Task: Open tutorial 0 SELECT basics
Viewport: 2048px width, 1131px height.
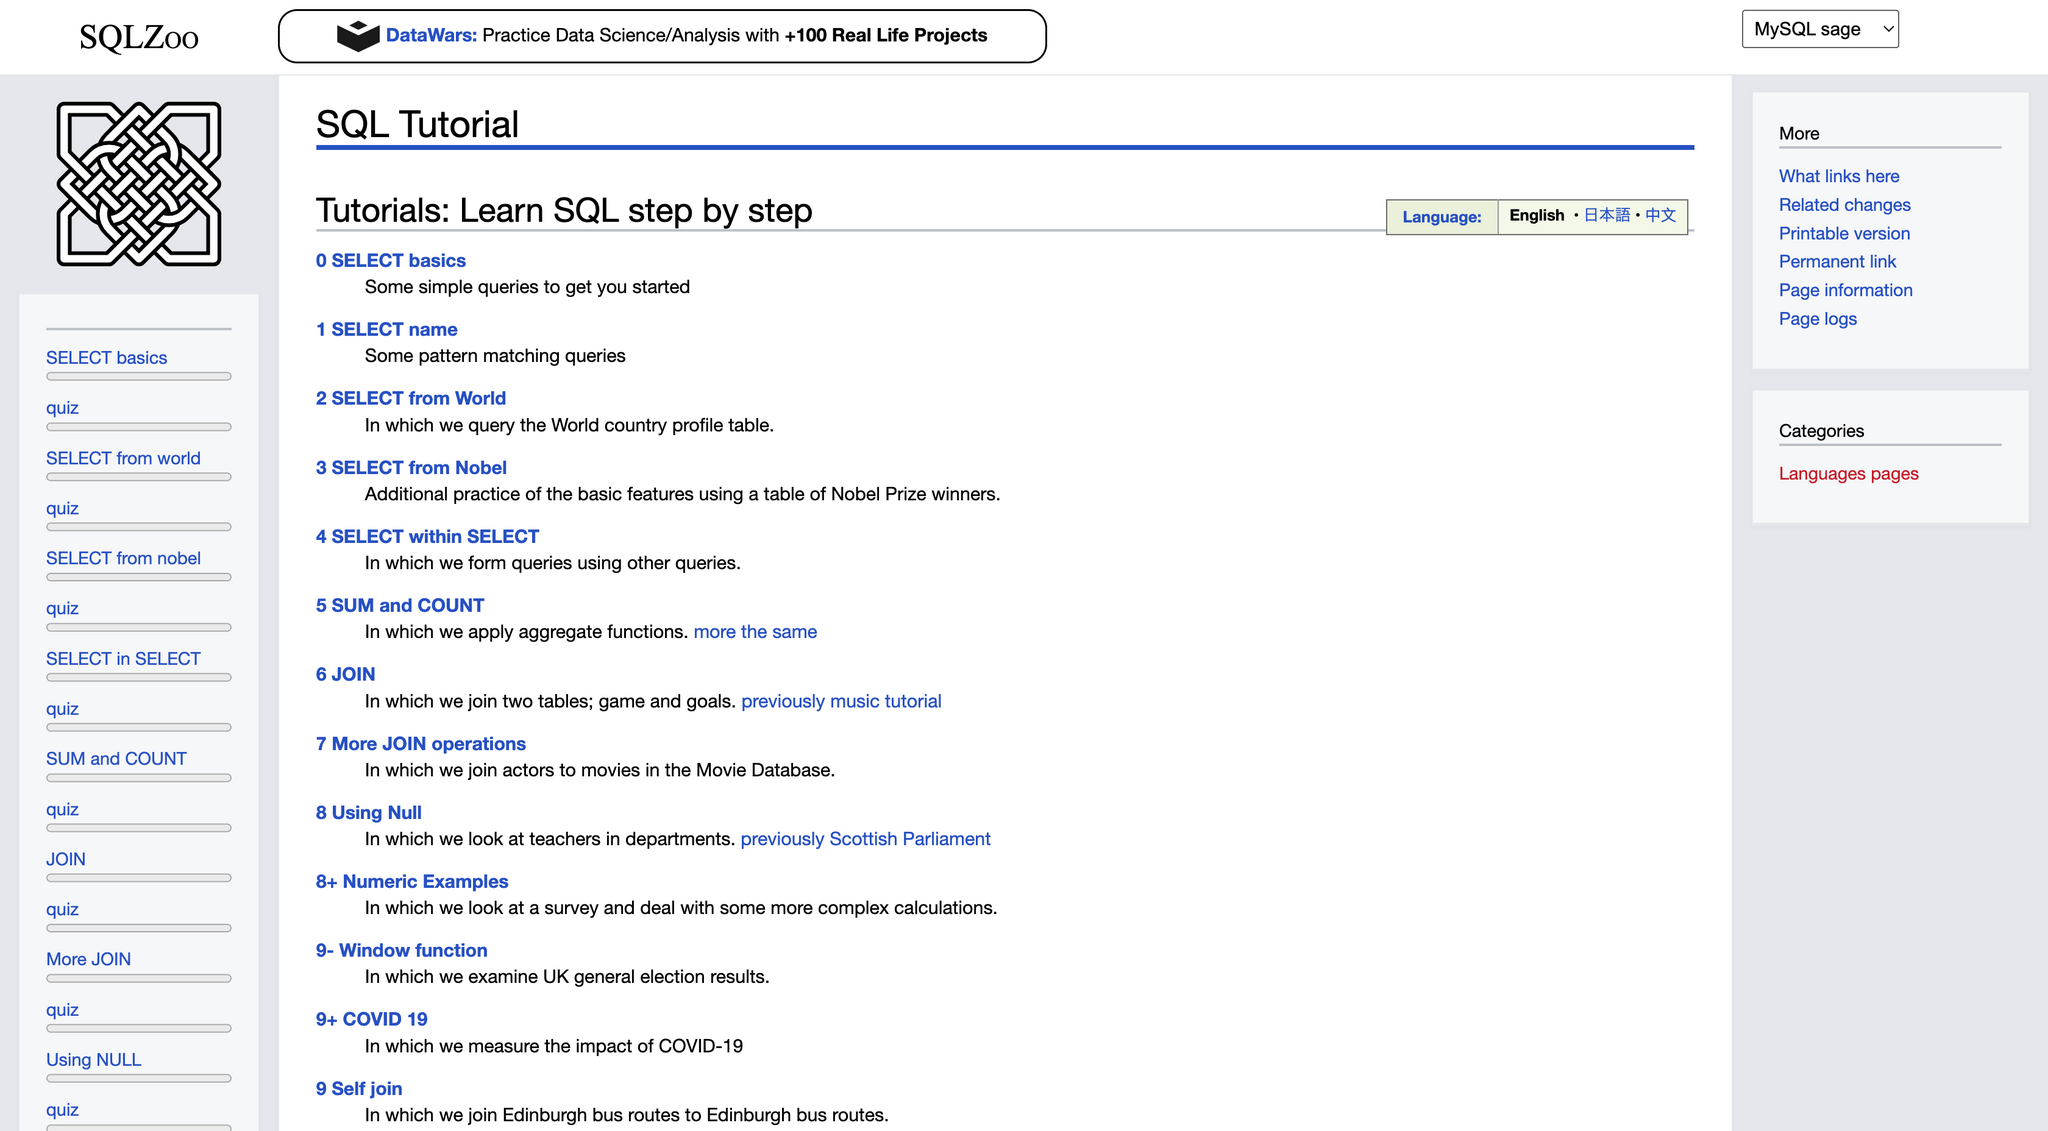Action: [391, 260]
